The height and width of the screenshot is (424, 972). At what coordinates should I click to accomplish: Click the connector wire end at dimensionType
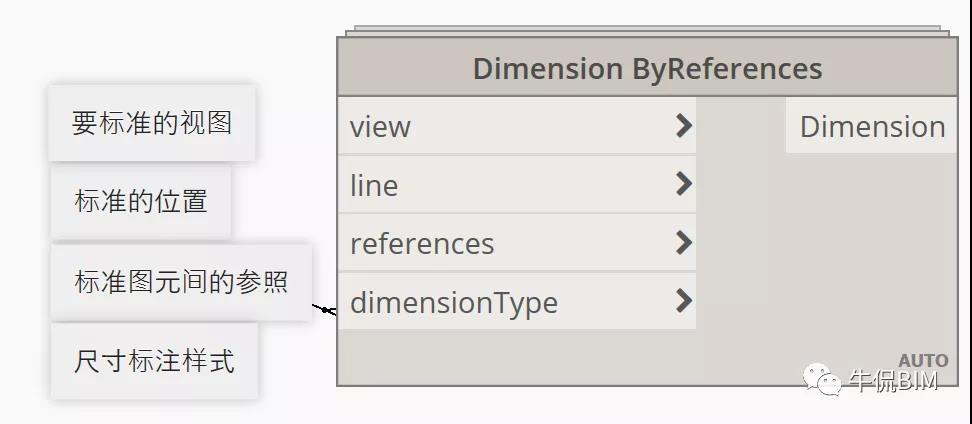point(324,309)
